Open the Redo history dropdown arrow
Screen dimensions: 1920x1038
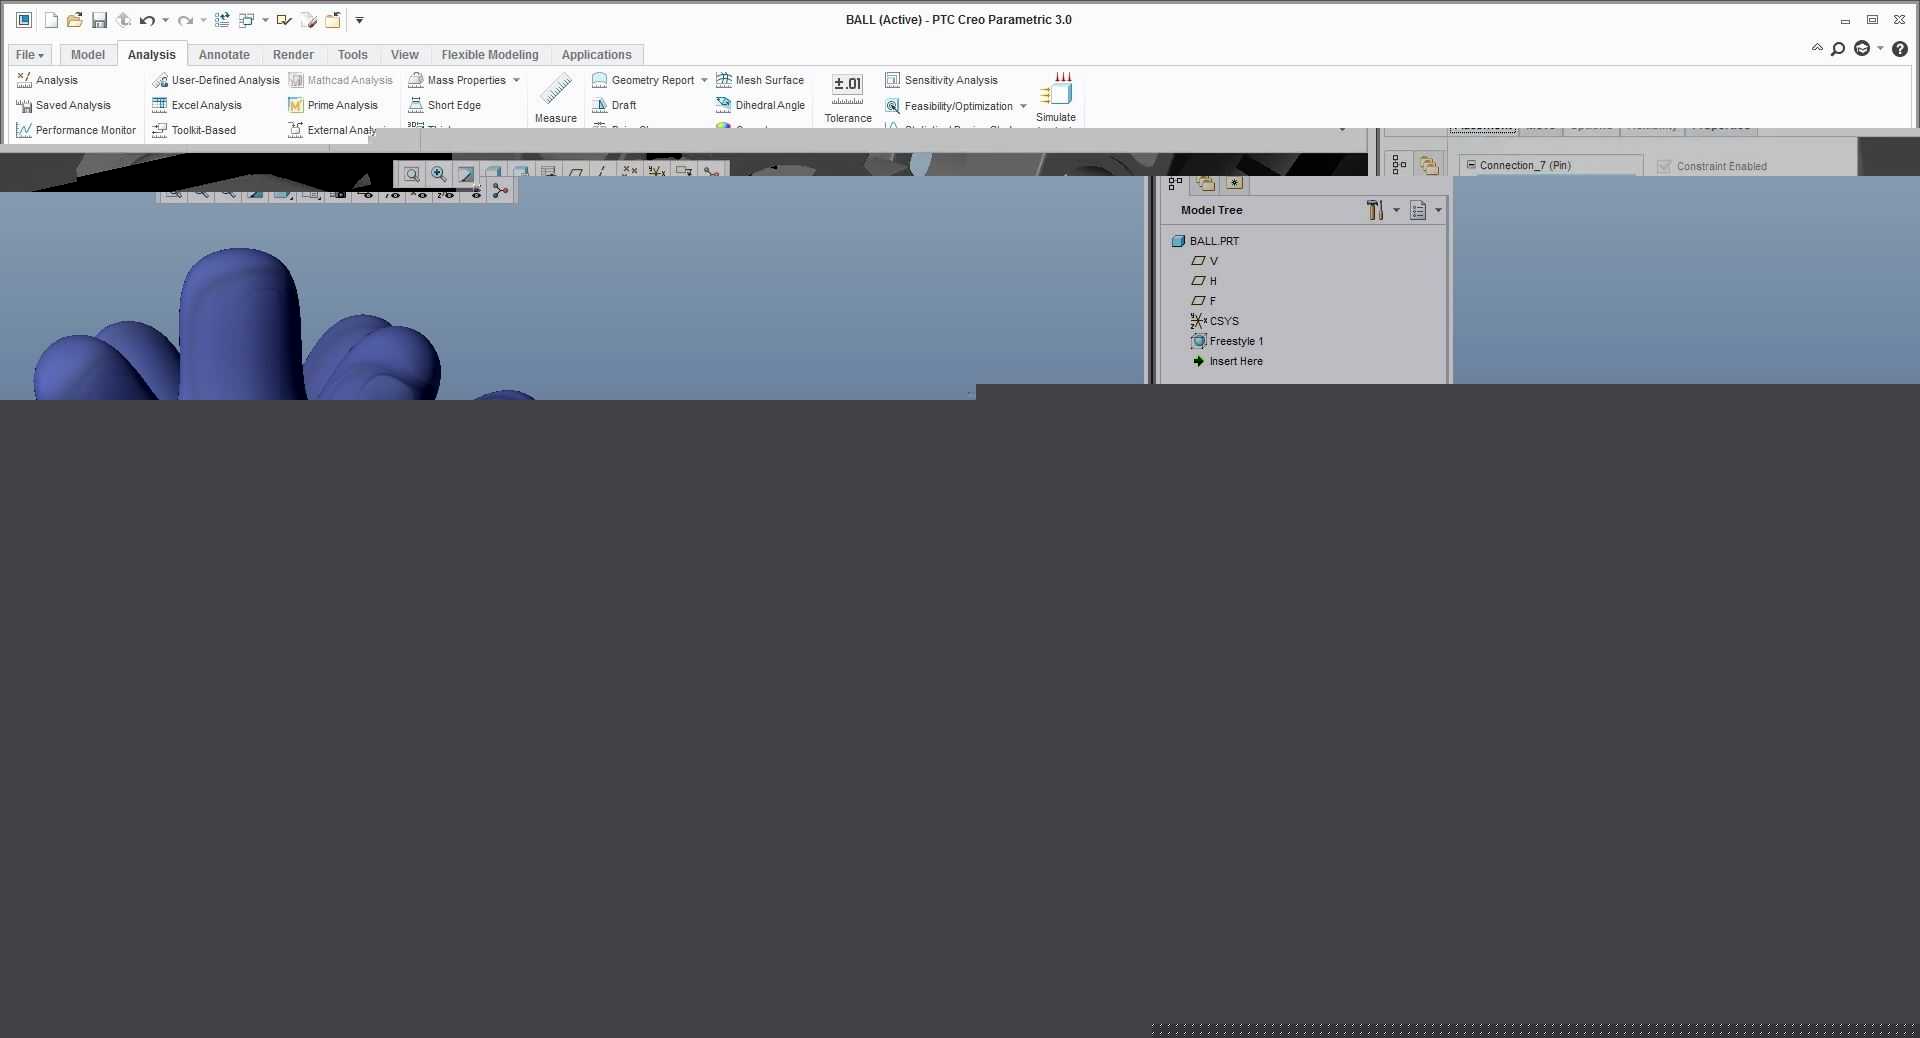click(203, 20)
